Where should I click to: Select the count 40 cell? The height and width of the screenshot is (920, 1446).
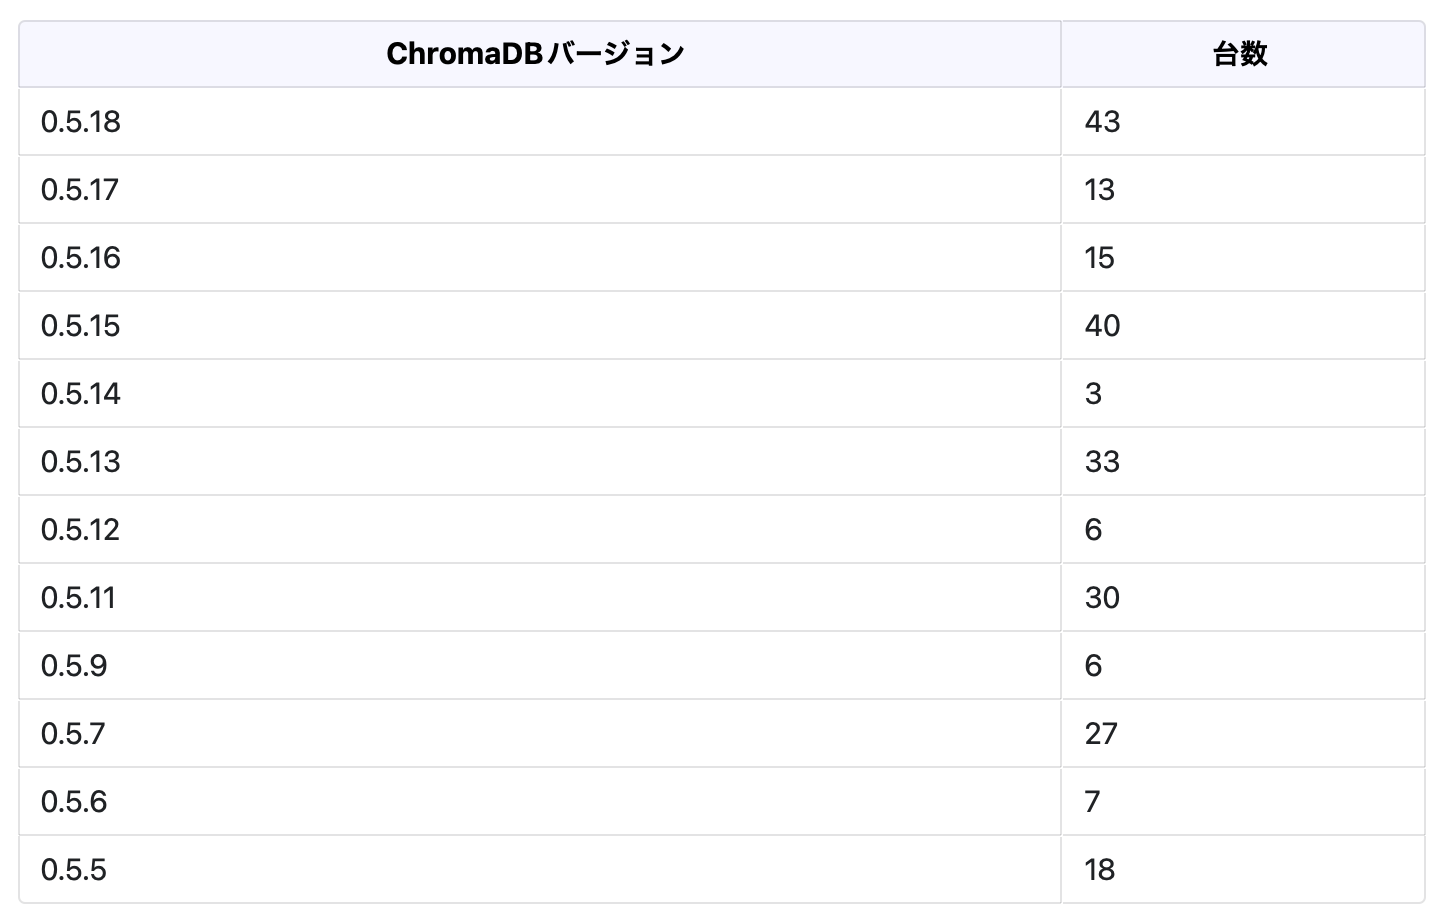tap(1102, 326)
